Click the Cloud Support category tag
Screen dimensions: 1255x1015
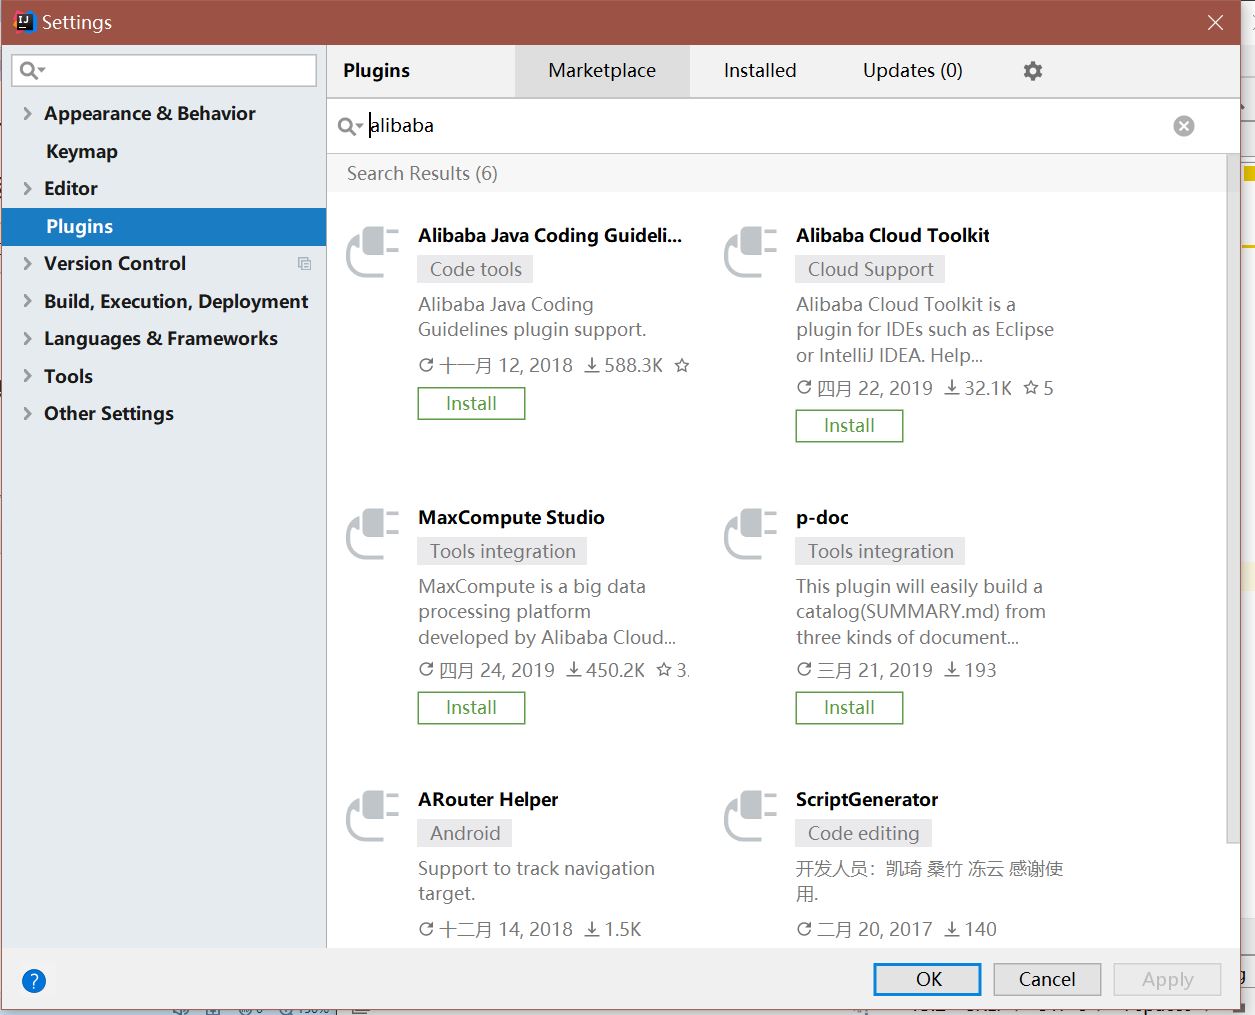tap(871, 270)
